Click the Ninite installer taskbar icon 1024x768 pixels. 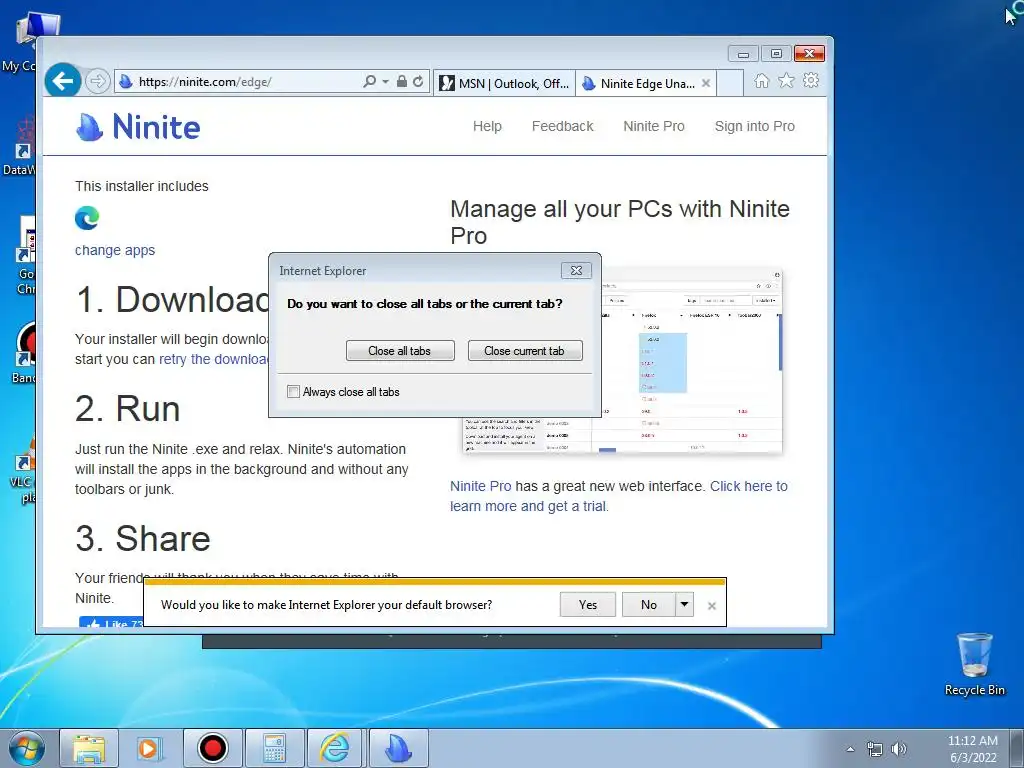(x=398, y=748)
